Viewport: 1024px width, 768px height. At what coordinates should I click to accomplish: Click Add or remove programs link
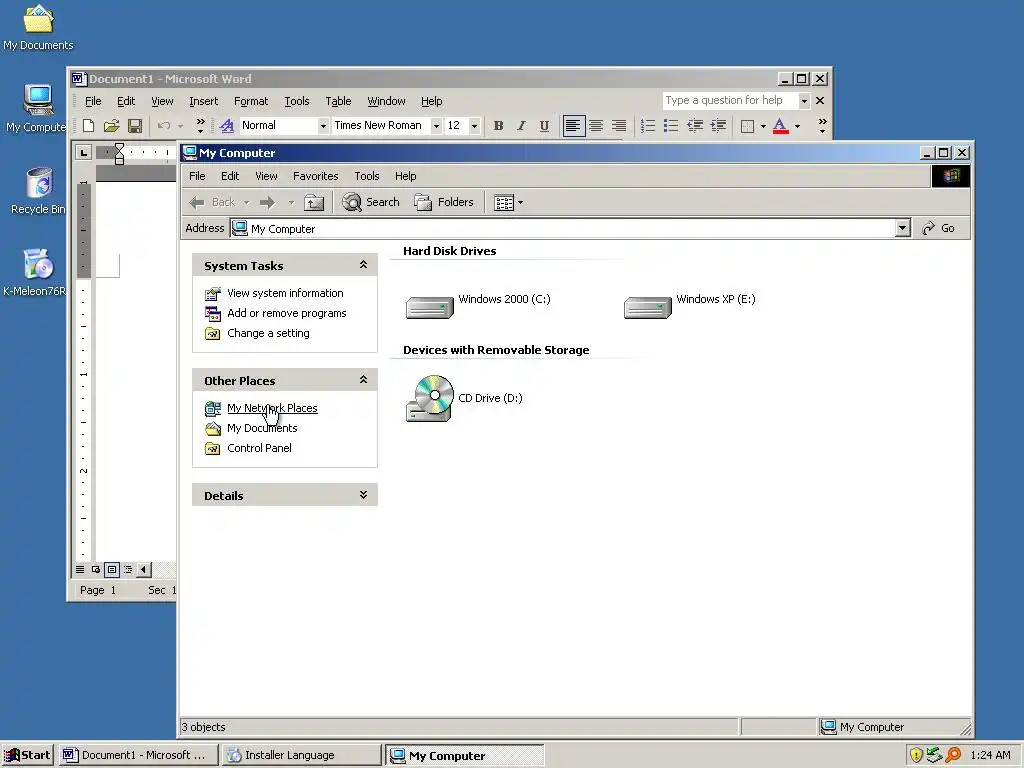[x=287, y=313]
